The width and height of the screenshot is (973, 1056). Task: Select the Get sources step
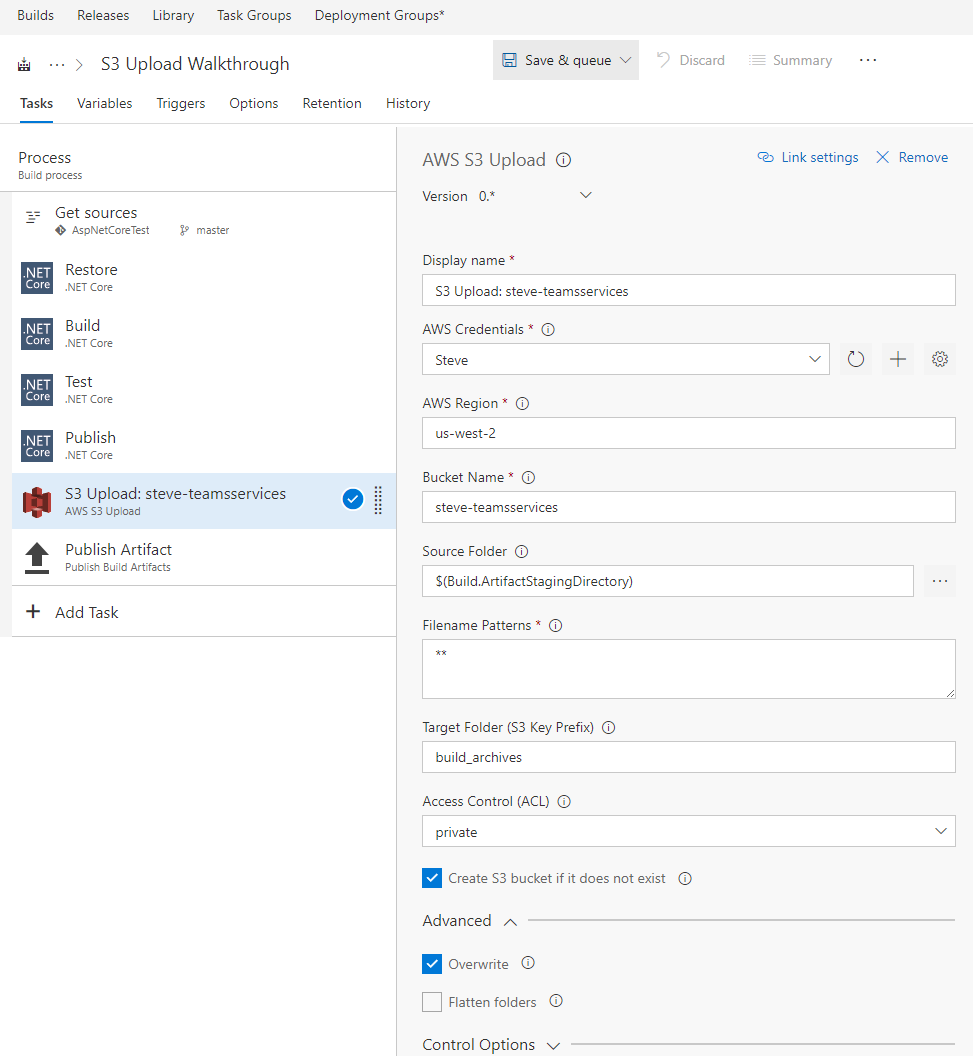pos(204,220)
